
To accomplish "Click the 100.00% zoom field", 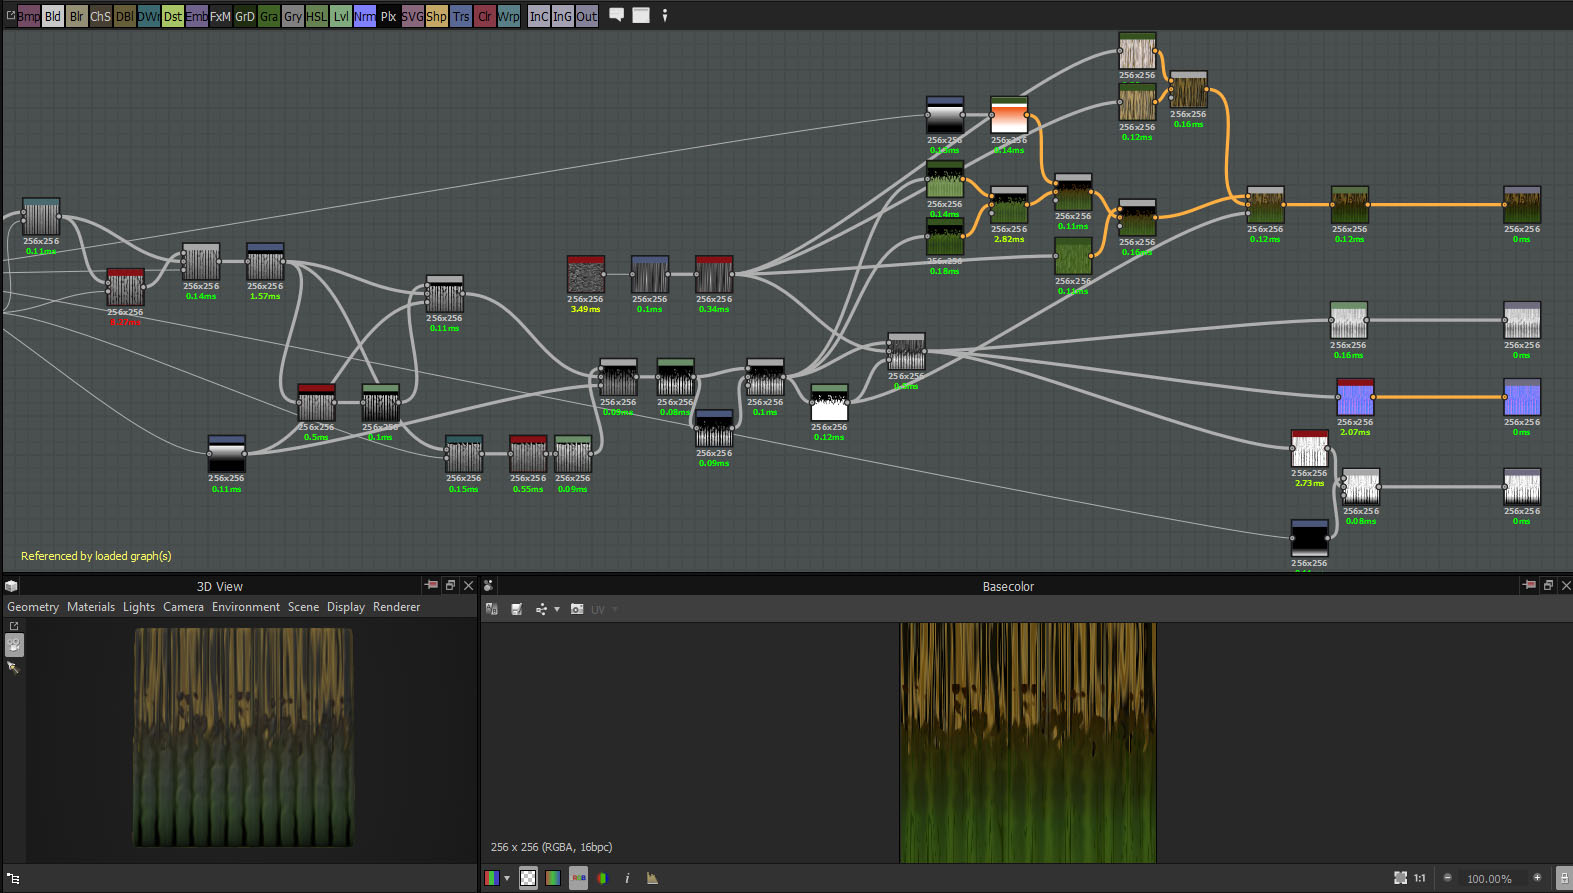I will tap(1489, 879).
